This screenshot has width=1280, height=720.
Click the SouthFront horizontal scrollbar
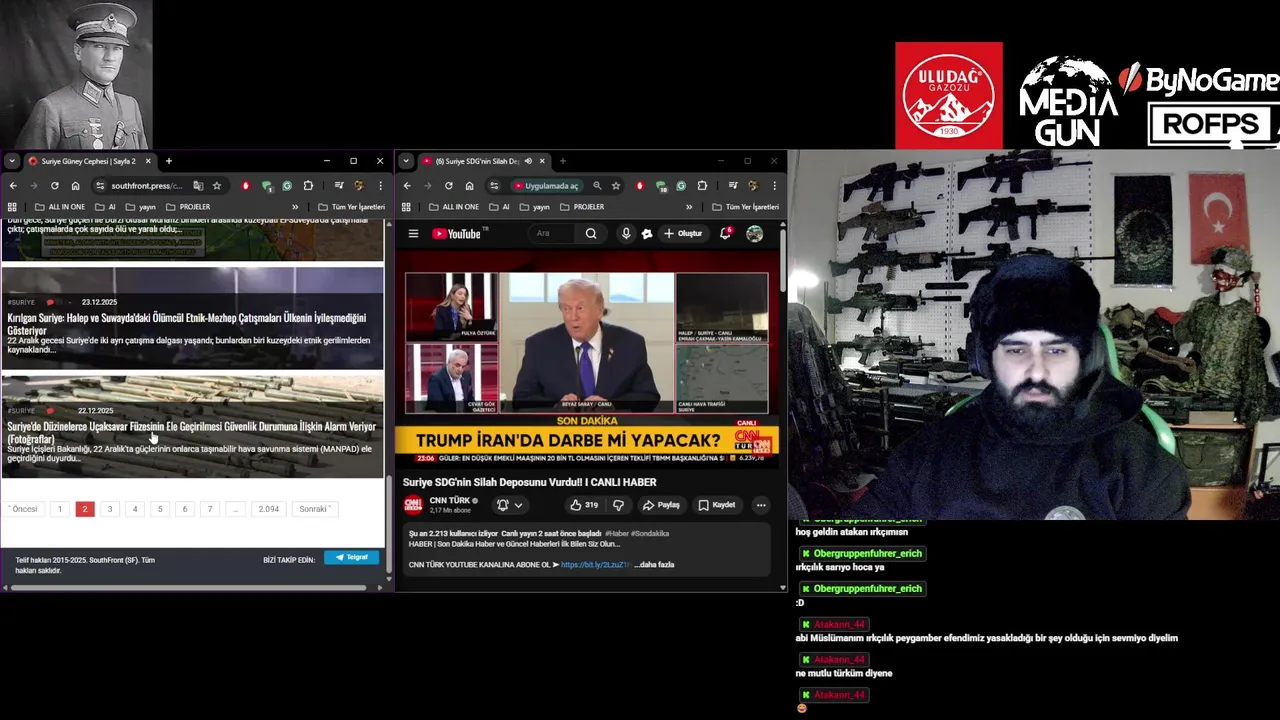click(x=186, y=587)
